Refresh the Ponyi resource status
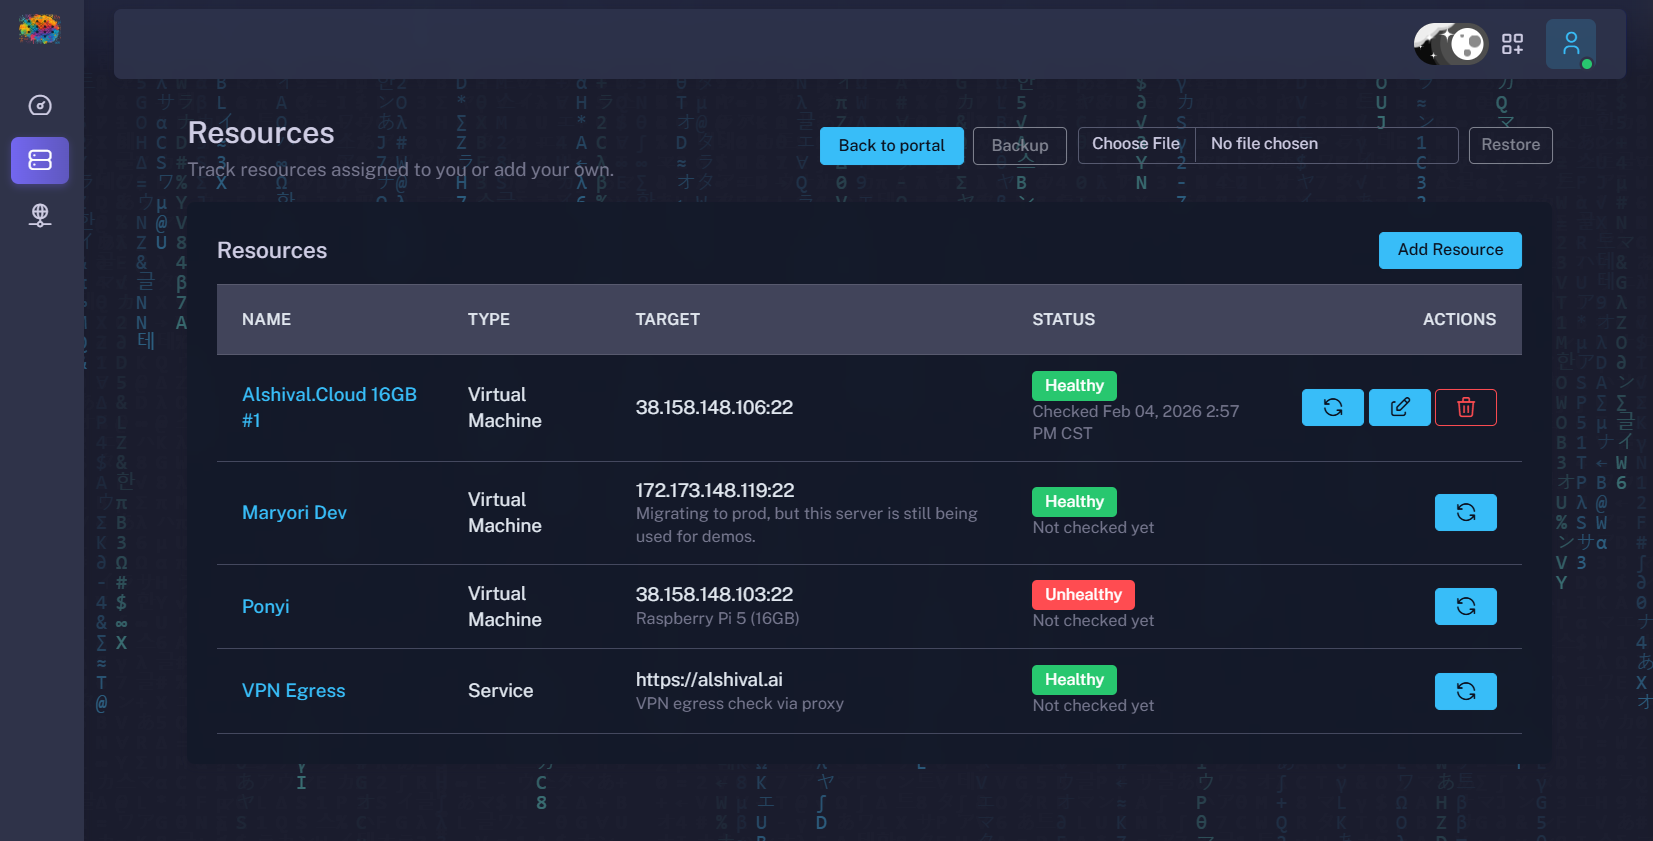Image resolution: width=1653 pixels, height=841 pixels. tap(1465, 606)
